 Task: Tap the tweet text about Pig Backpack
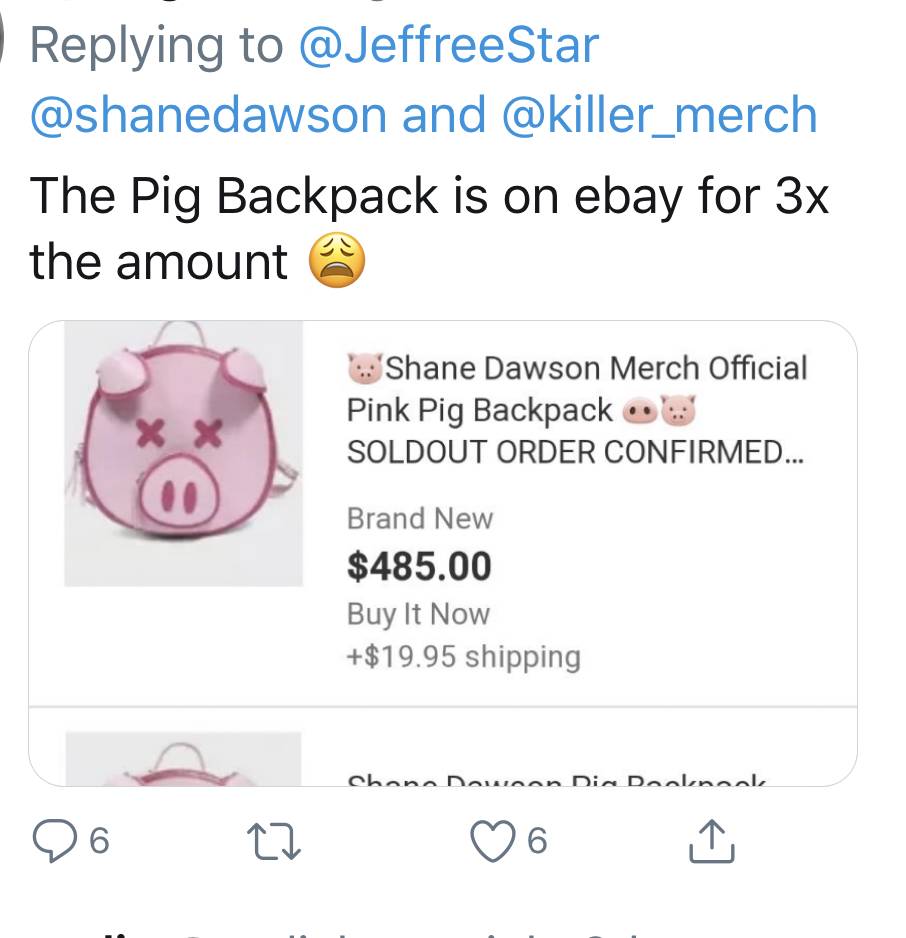pos(429,229)
